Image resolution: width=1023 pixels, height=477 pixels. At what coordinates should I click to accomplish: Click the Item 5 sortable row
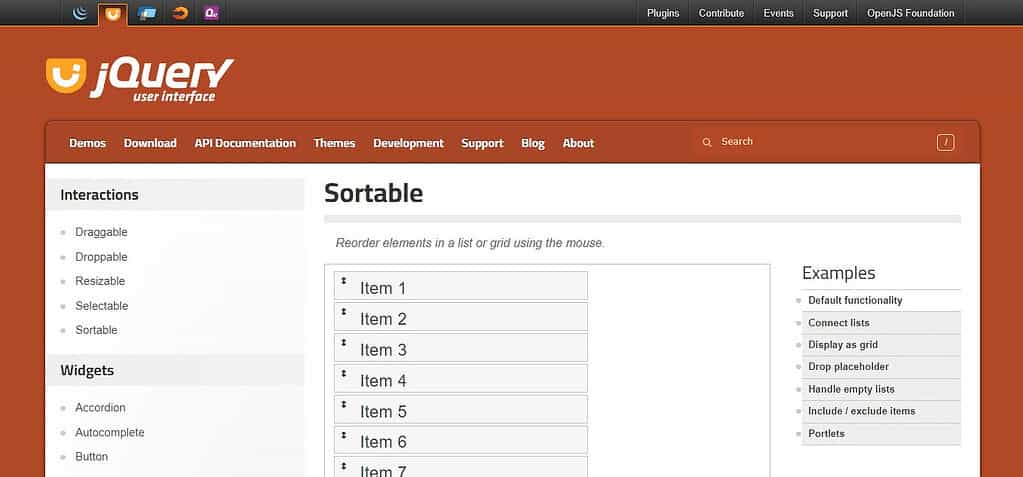click(461, 409)
